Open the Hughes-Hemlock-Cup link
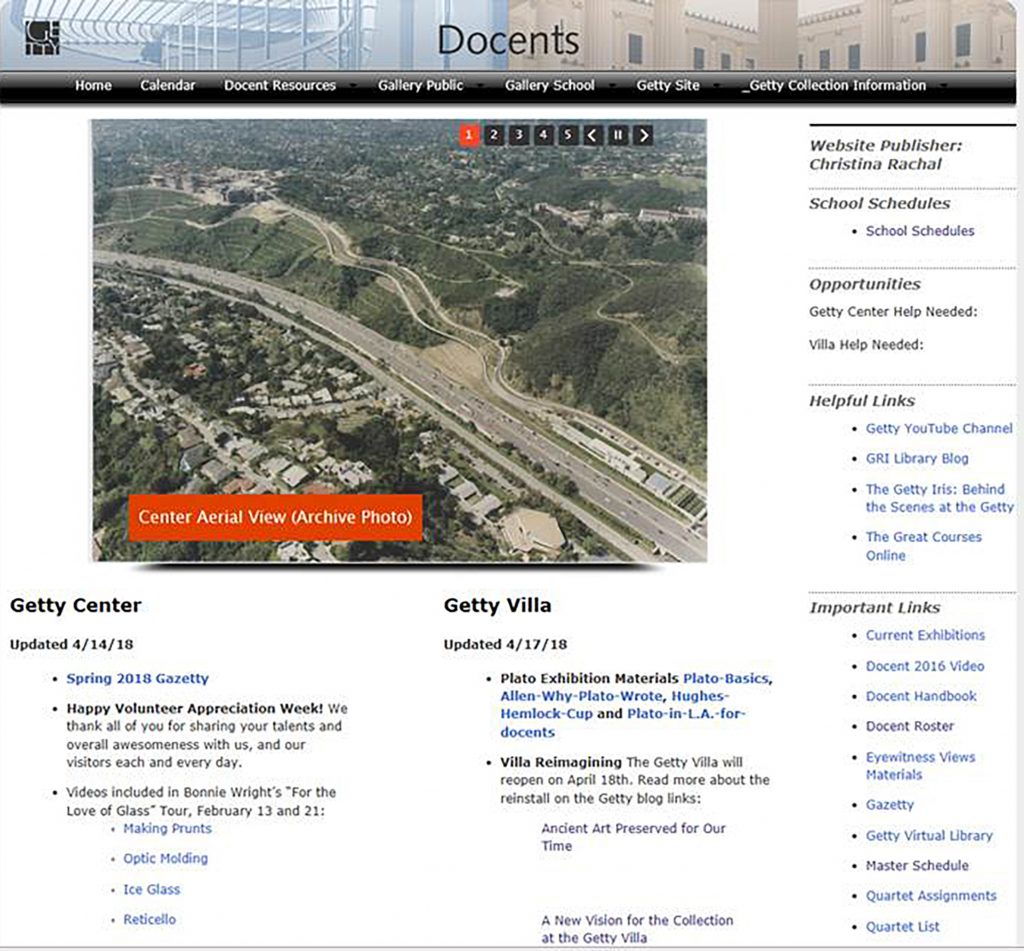 [615, 705]
